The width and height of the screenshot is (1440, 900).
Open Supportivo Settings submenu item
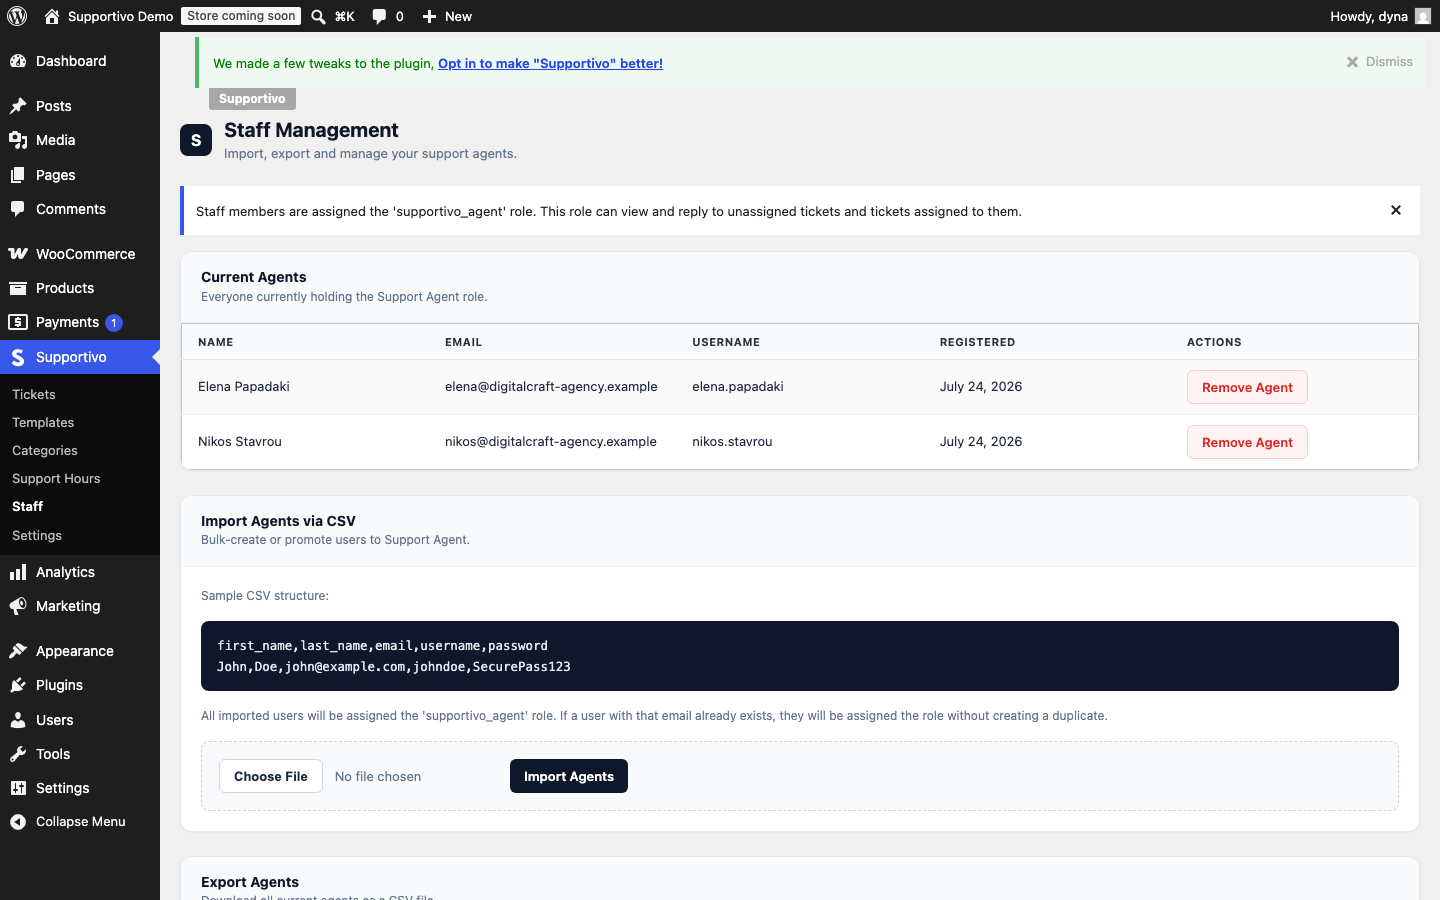(37, 536)
